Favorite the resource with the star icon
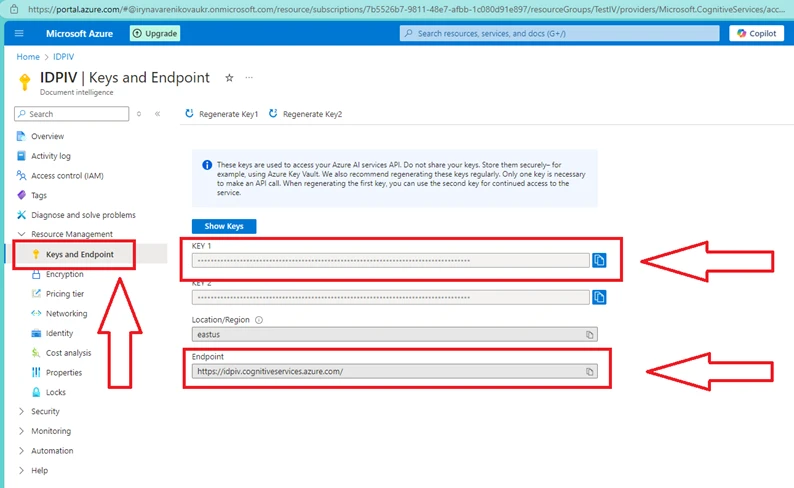794x488 pixels. (x=229, y=77)
